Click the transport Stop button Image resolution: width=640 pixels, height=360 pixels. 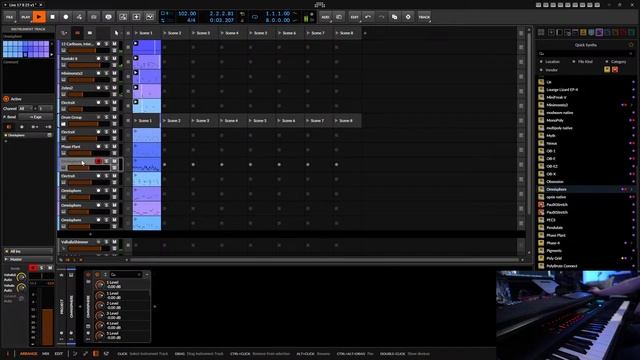[x=53, y=17]
